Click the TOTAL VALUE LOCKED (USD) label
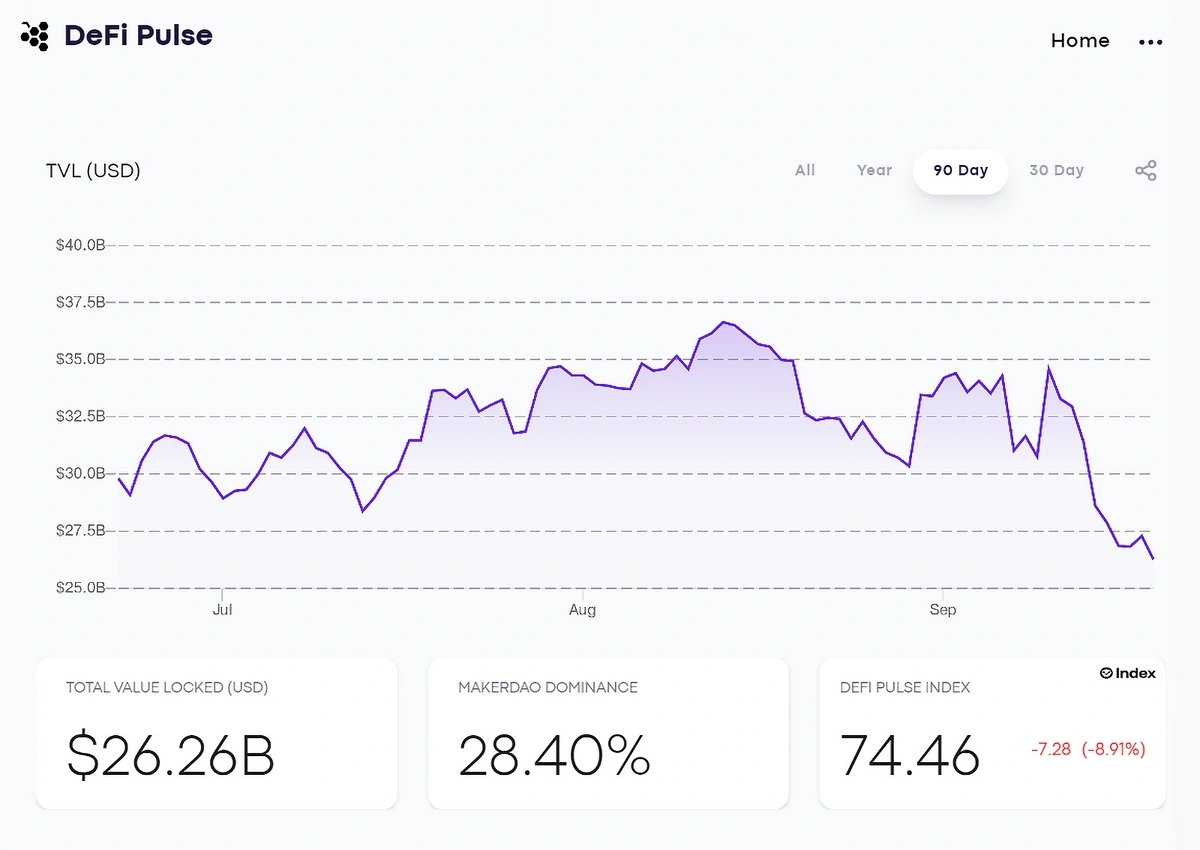Viewport: 1200px width, 850px height. (x=167, y=687)
